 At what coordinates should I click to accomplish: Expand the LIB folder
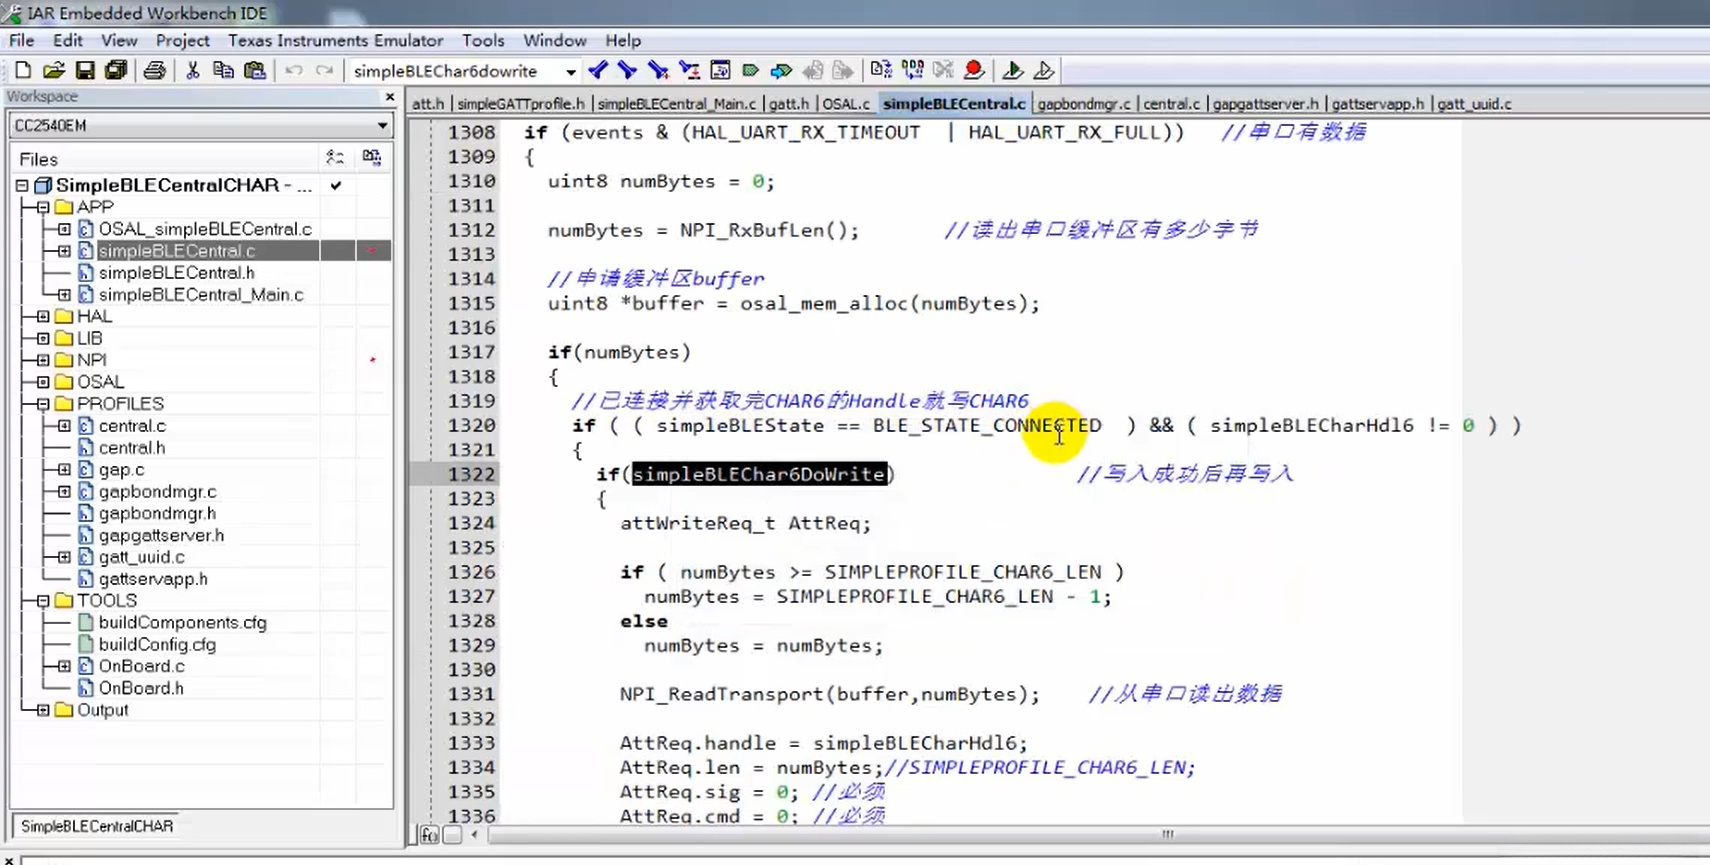(x=43, y=338)
